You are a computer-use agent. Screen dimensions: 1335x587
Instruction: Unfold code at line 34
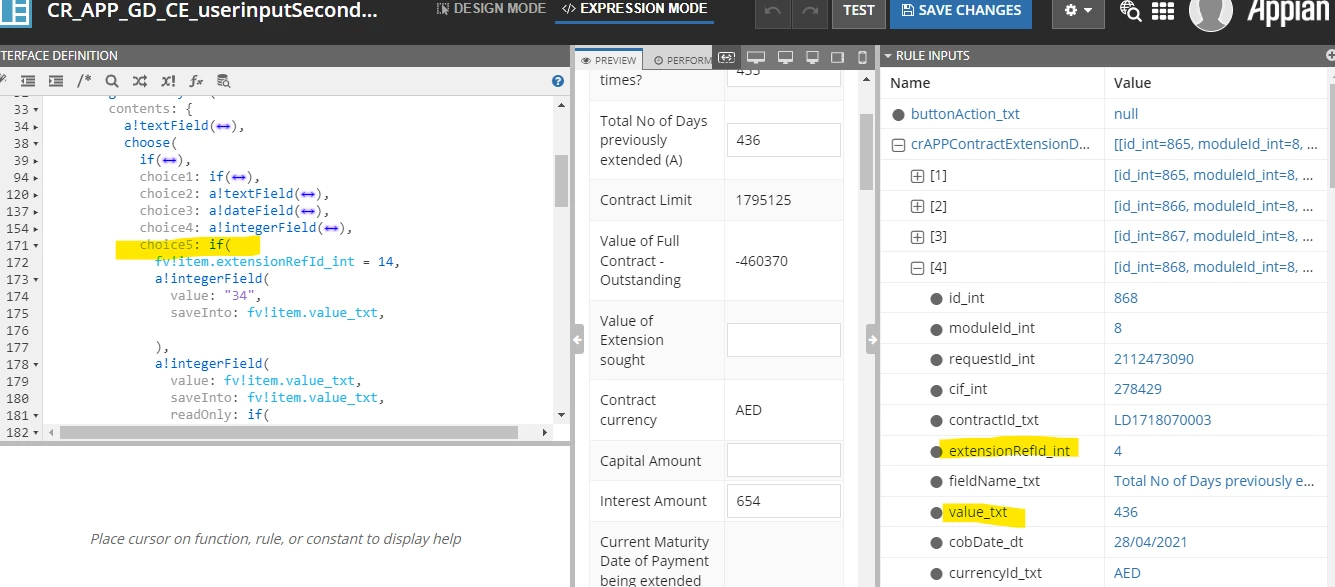click(36, 127)
